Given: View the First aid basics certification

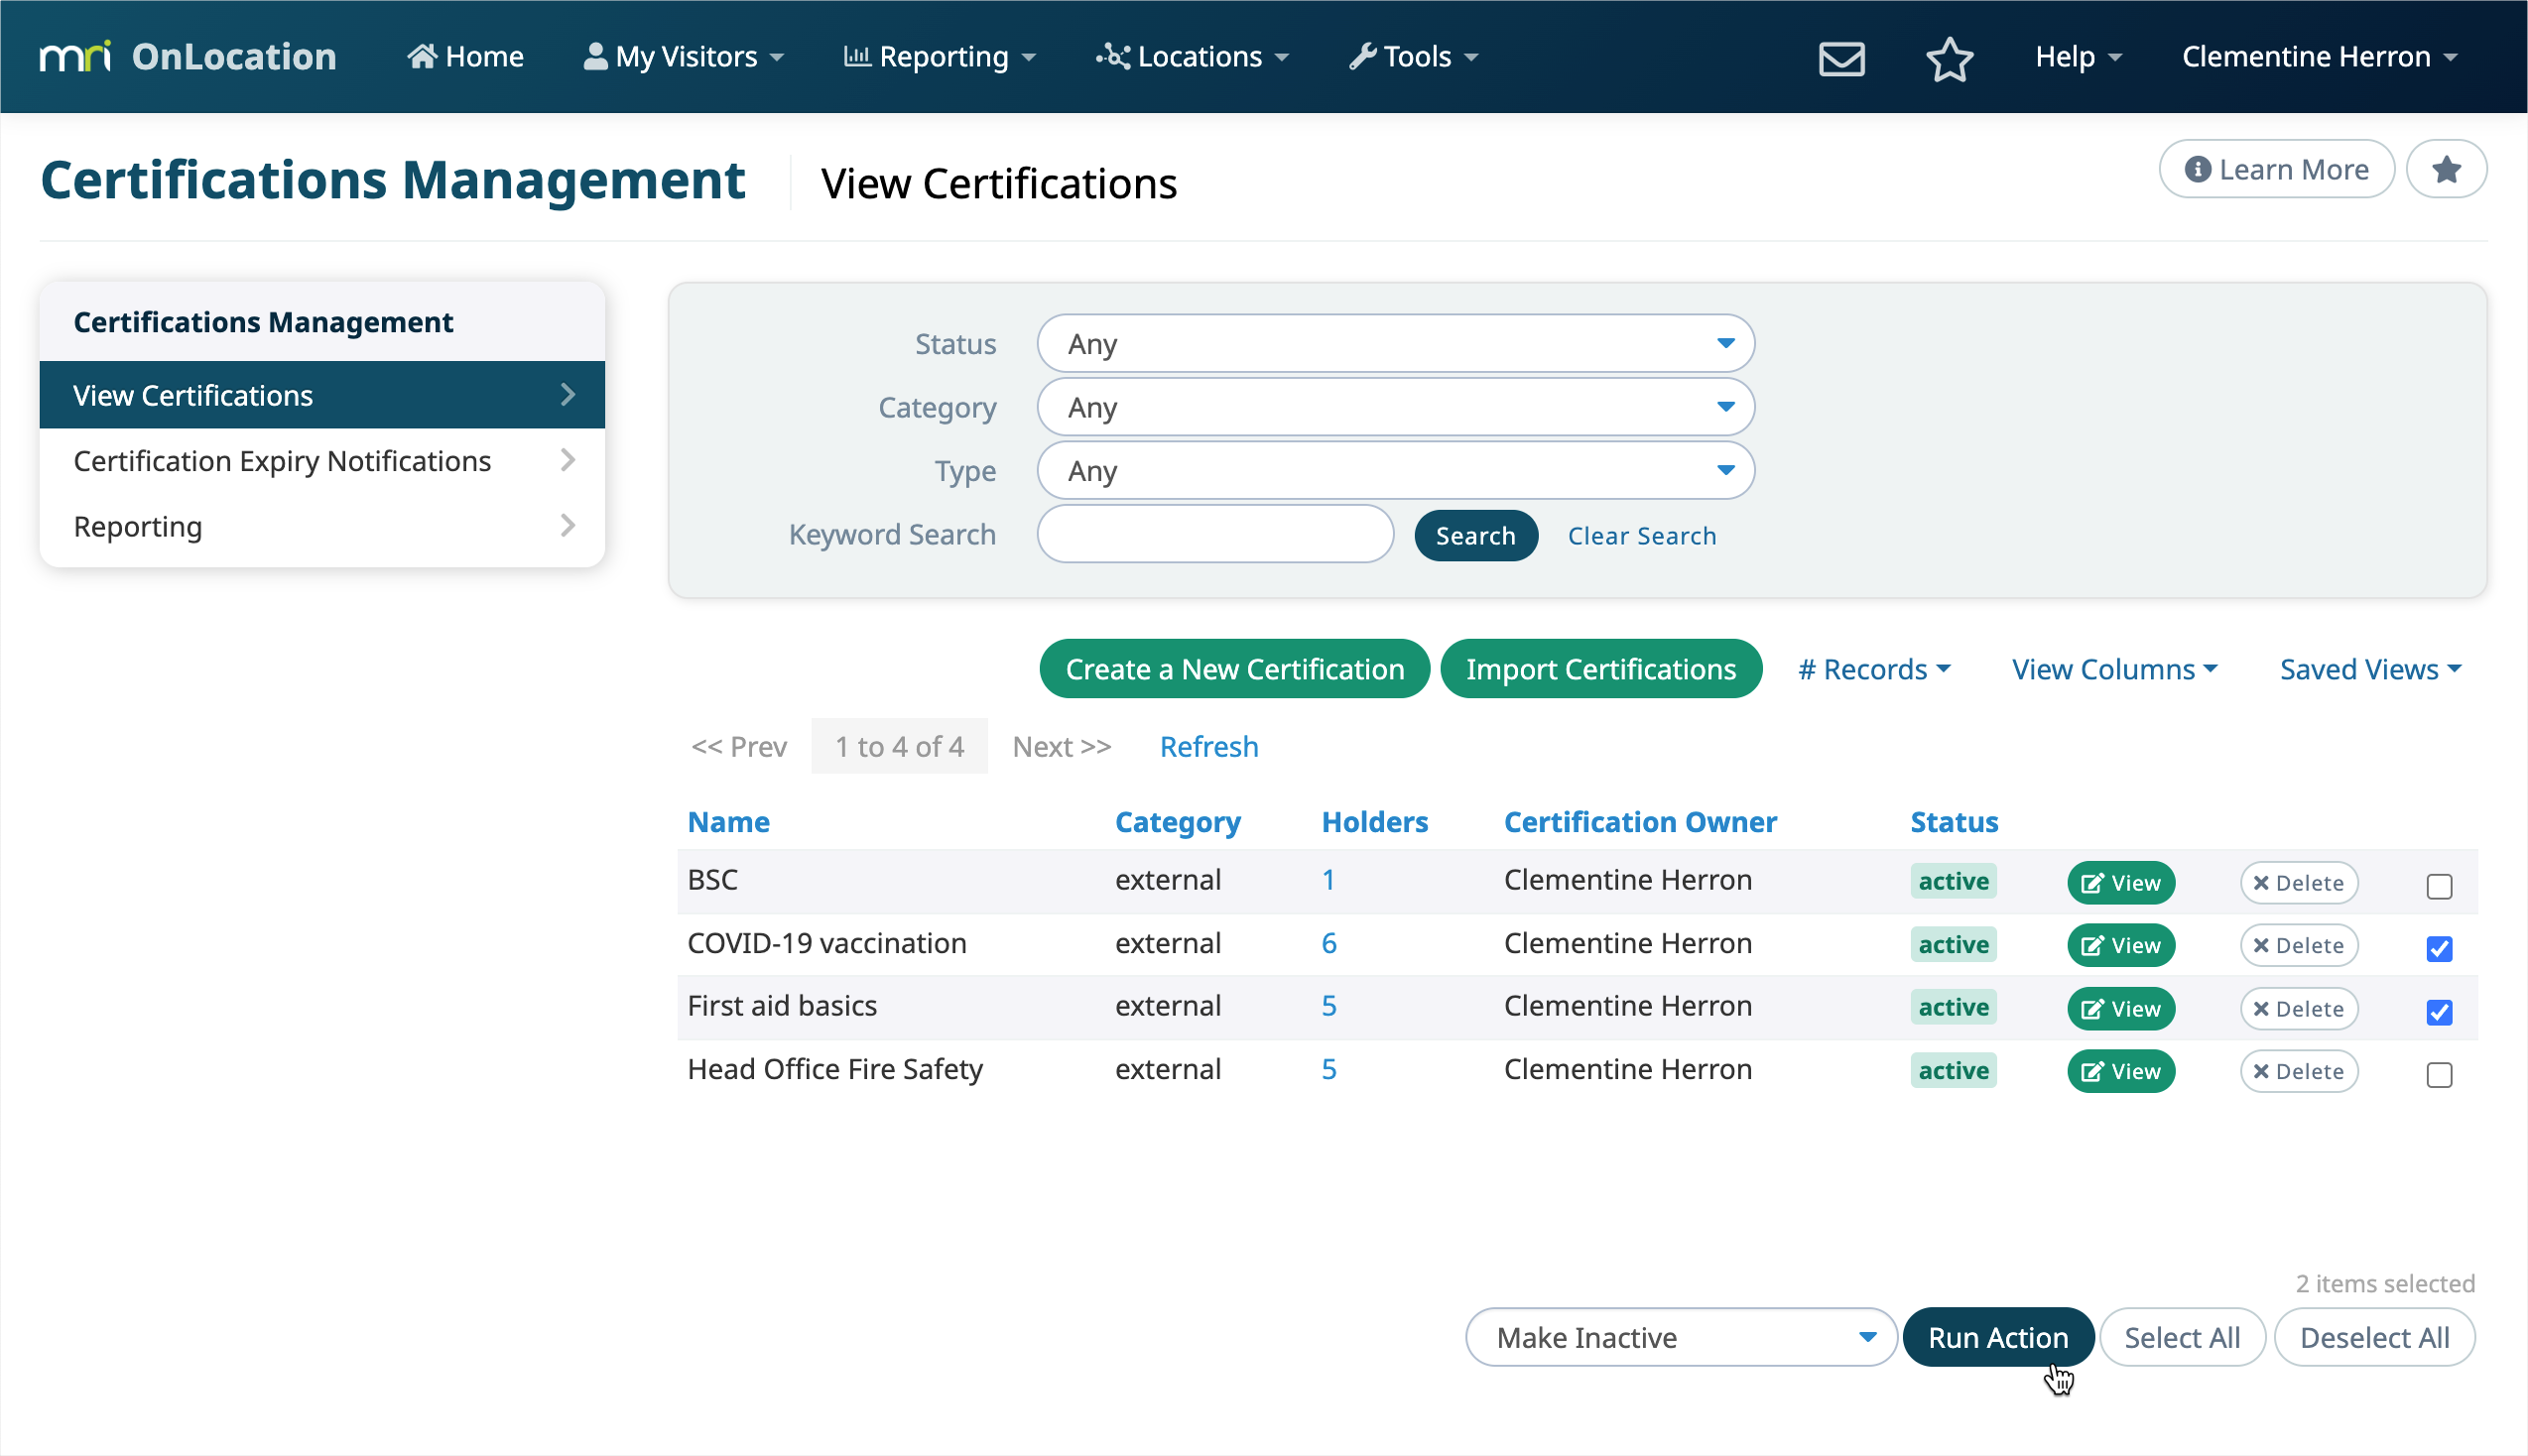Looking at the screenshot, I should pos(2121,1009).
